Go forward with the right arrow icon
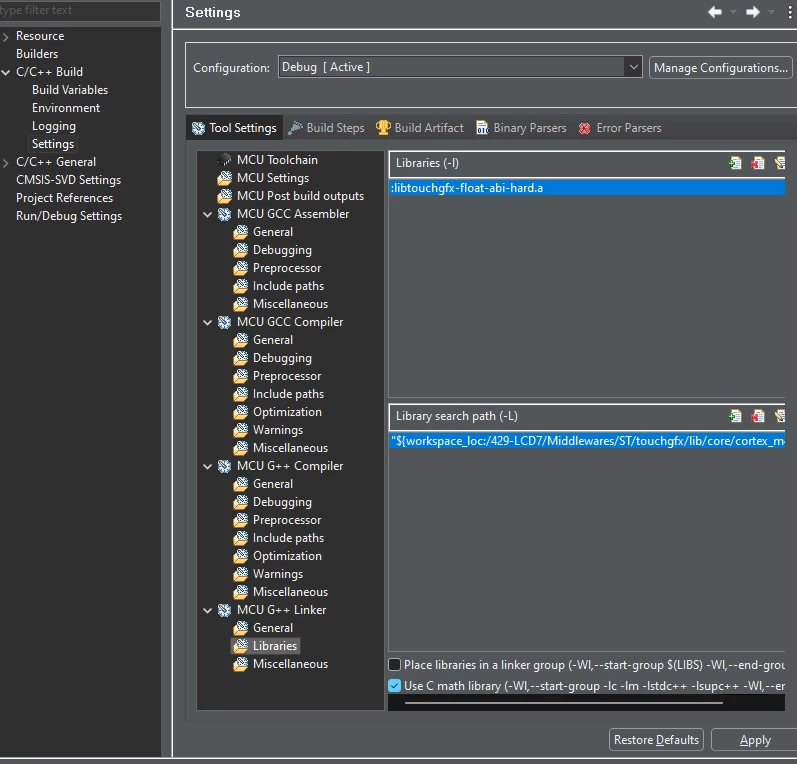The width and height of the screenshot is (797, 764). (x=753, y=12)
